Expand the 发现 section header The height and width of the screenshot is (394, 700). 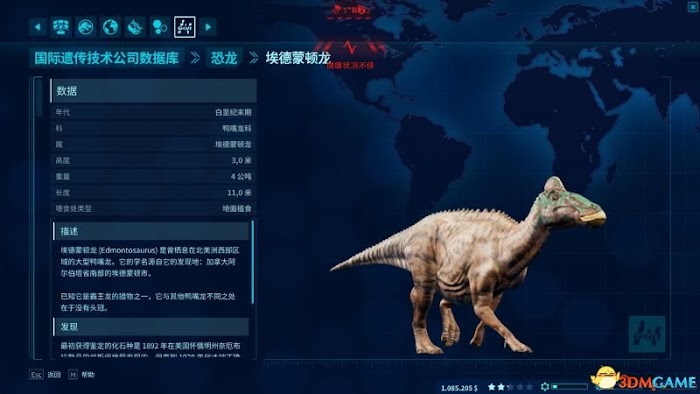tap(151, 327)
